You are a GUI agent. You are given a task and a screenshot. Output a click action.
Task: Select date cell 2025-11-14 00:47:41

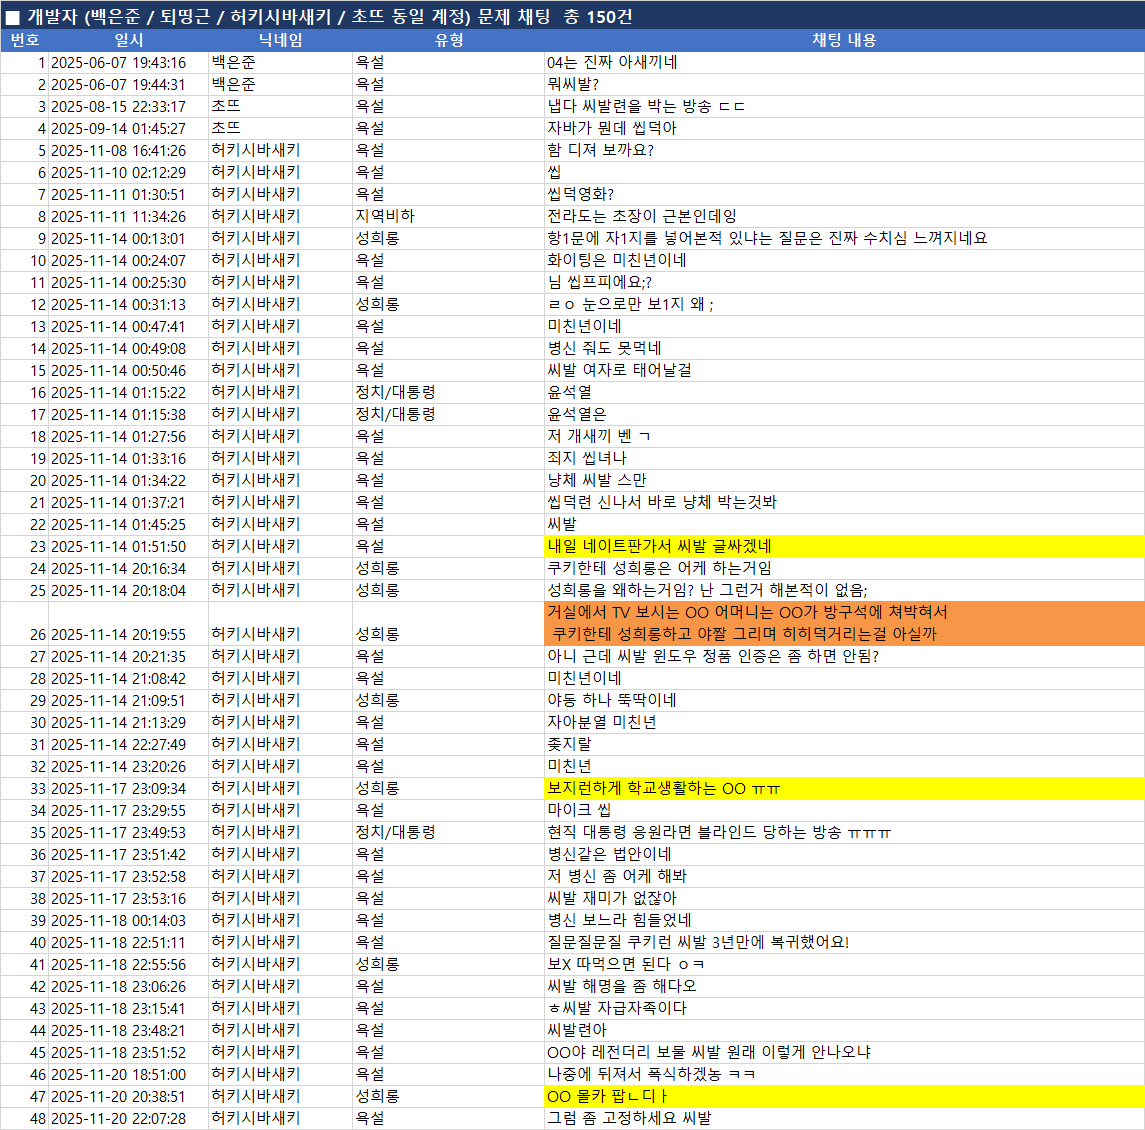129,327
